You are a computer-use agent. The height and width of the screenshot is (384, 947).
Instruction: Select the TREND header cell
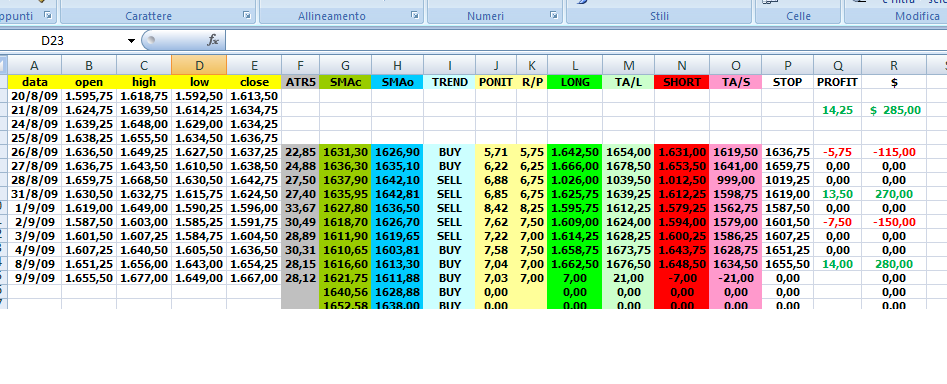449,82
